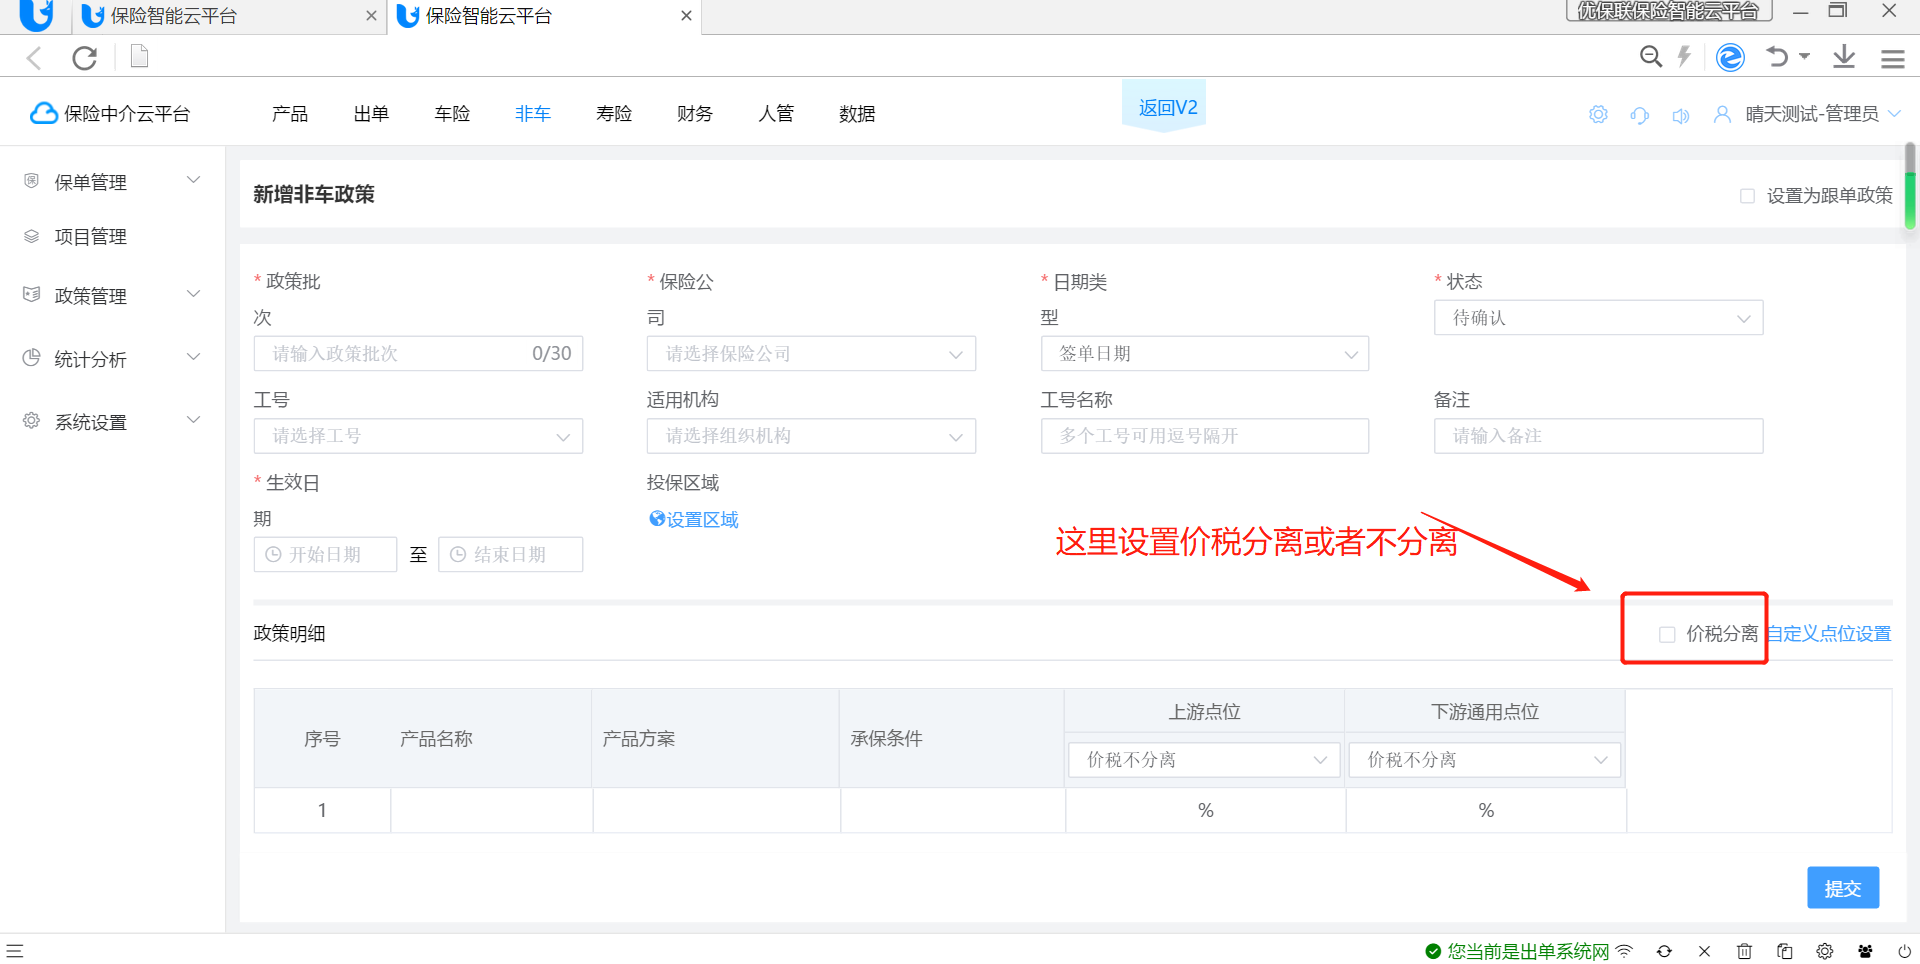Click the speaker announcement icon
Image resolution: width=1920 pixels, height=964 pixels.
coord(1681,115)
